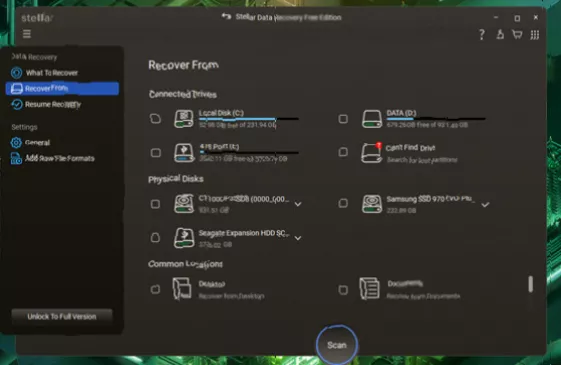The width and height of the screenshot is (561, 365).
Task: Click the DATA (D:) label
Action: coord(401,113)
